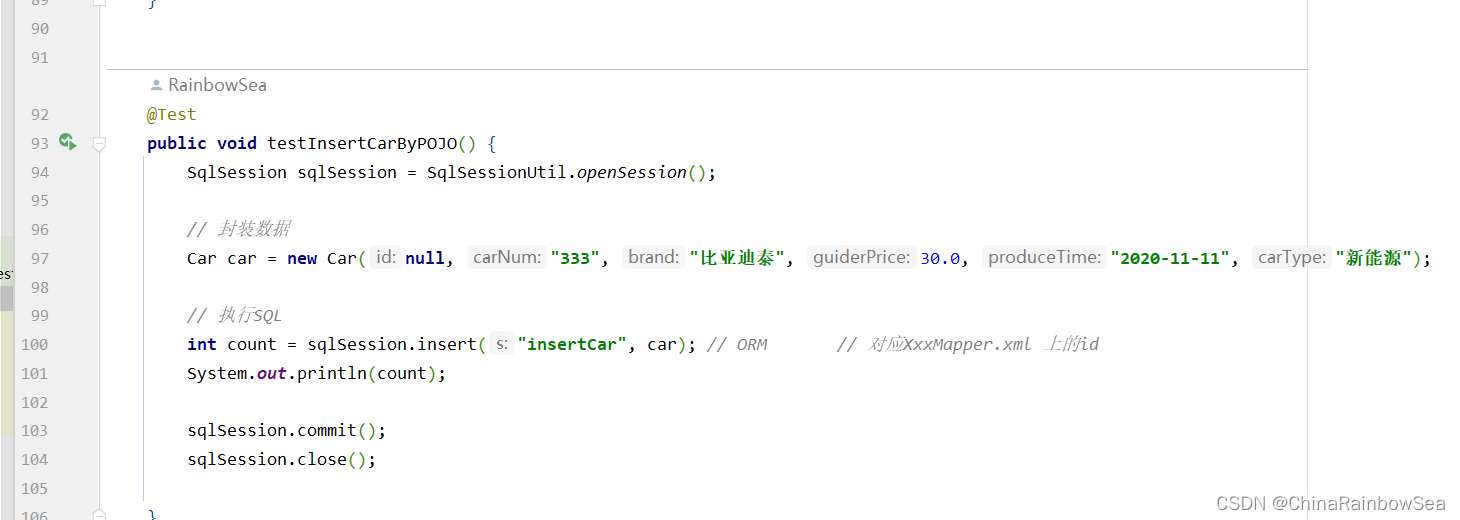
Task: Click string literal "insertCar"
Action: (572, 344)
